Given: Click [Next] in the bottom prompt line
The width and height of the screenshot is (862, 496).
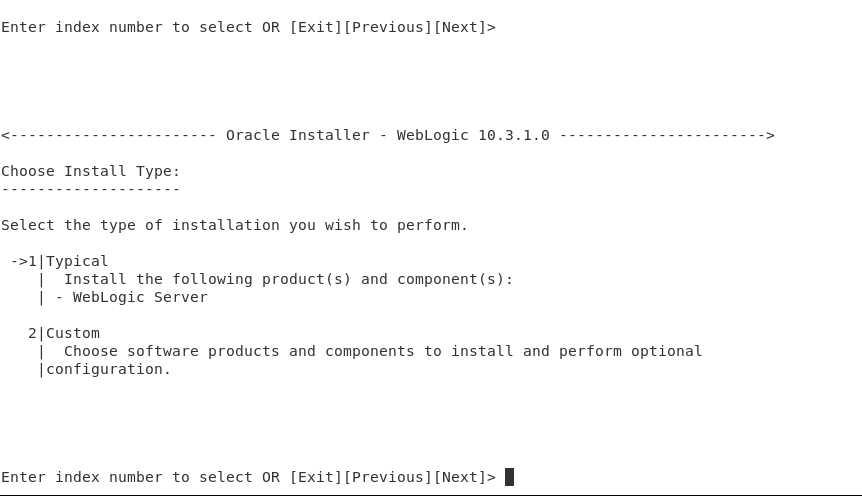Looking at the screenshot, I should [x=460, y=477].
